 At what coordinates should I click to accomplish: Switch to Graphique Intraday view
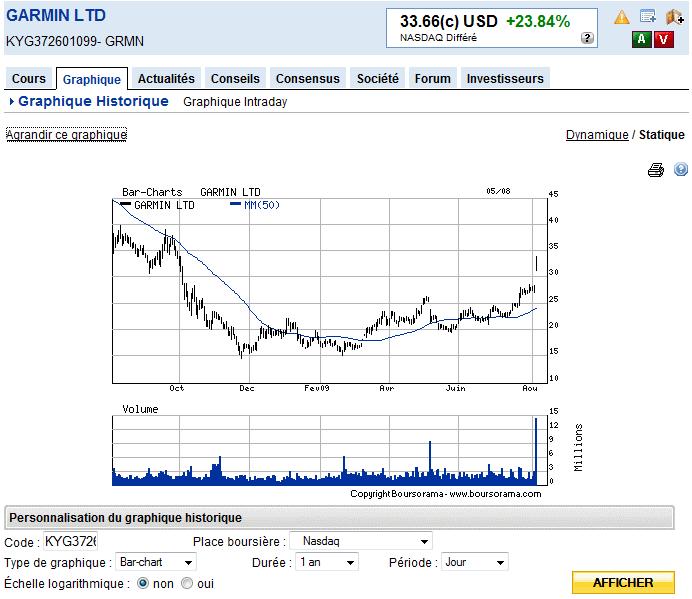tap(235, 102)
